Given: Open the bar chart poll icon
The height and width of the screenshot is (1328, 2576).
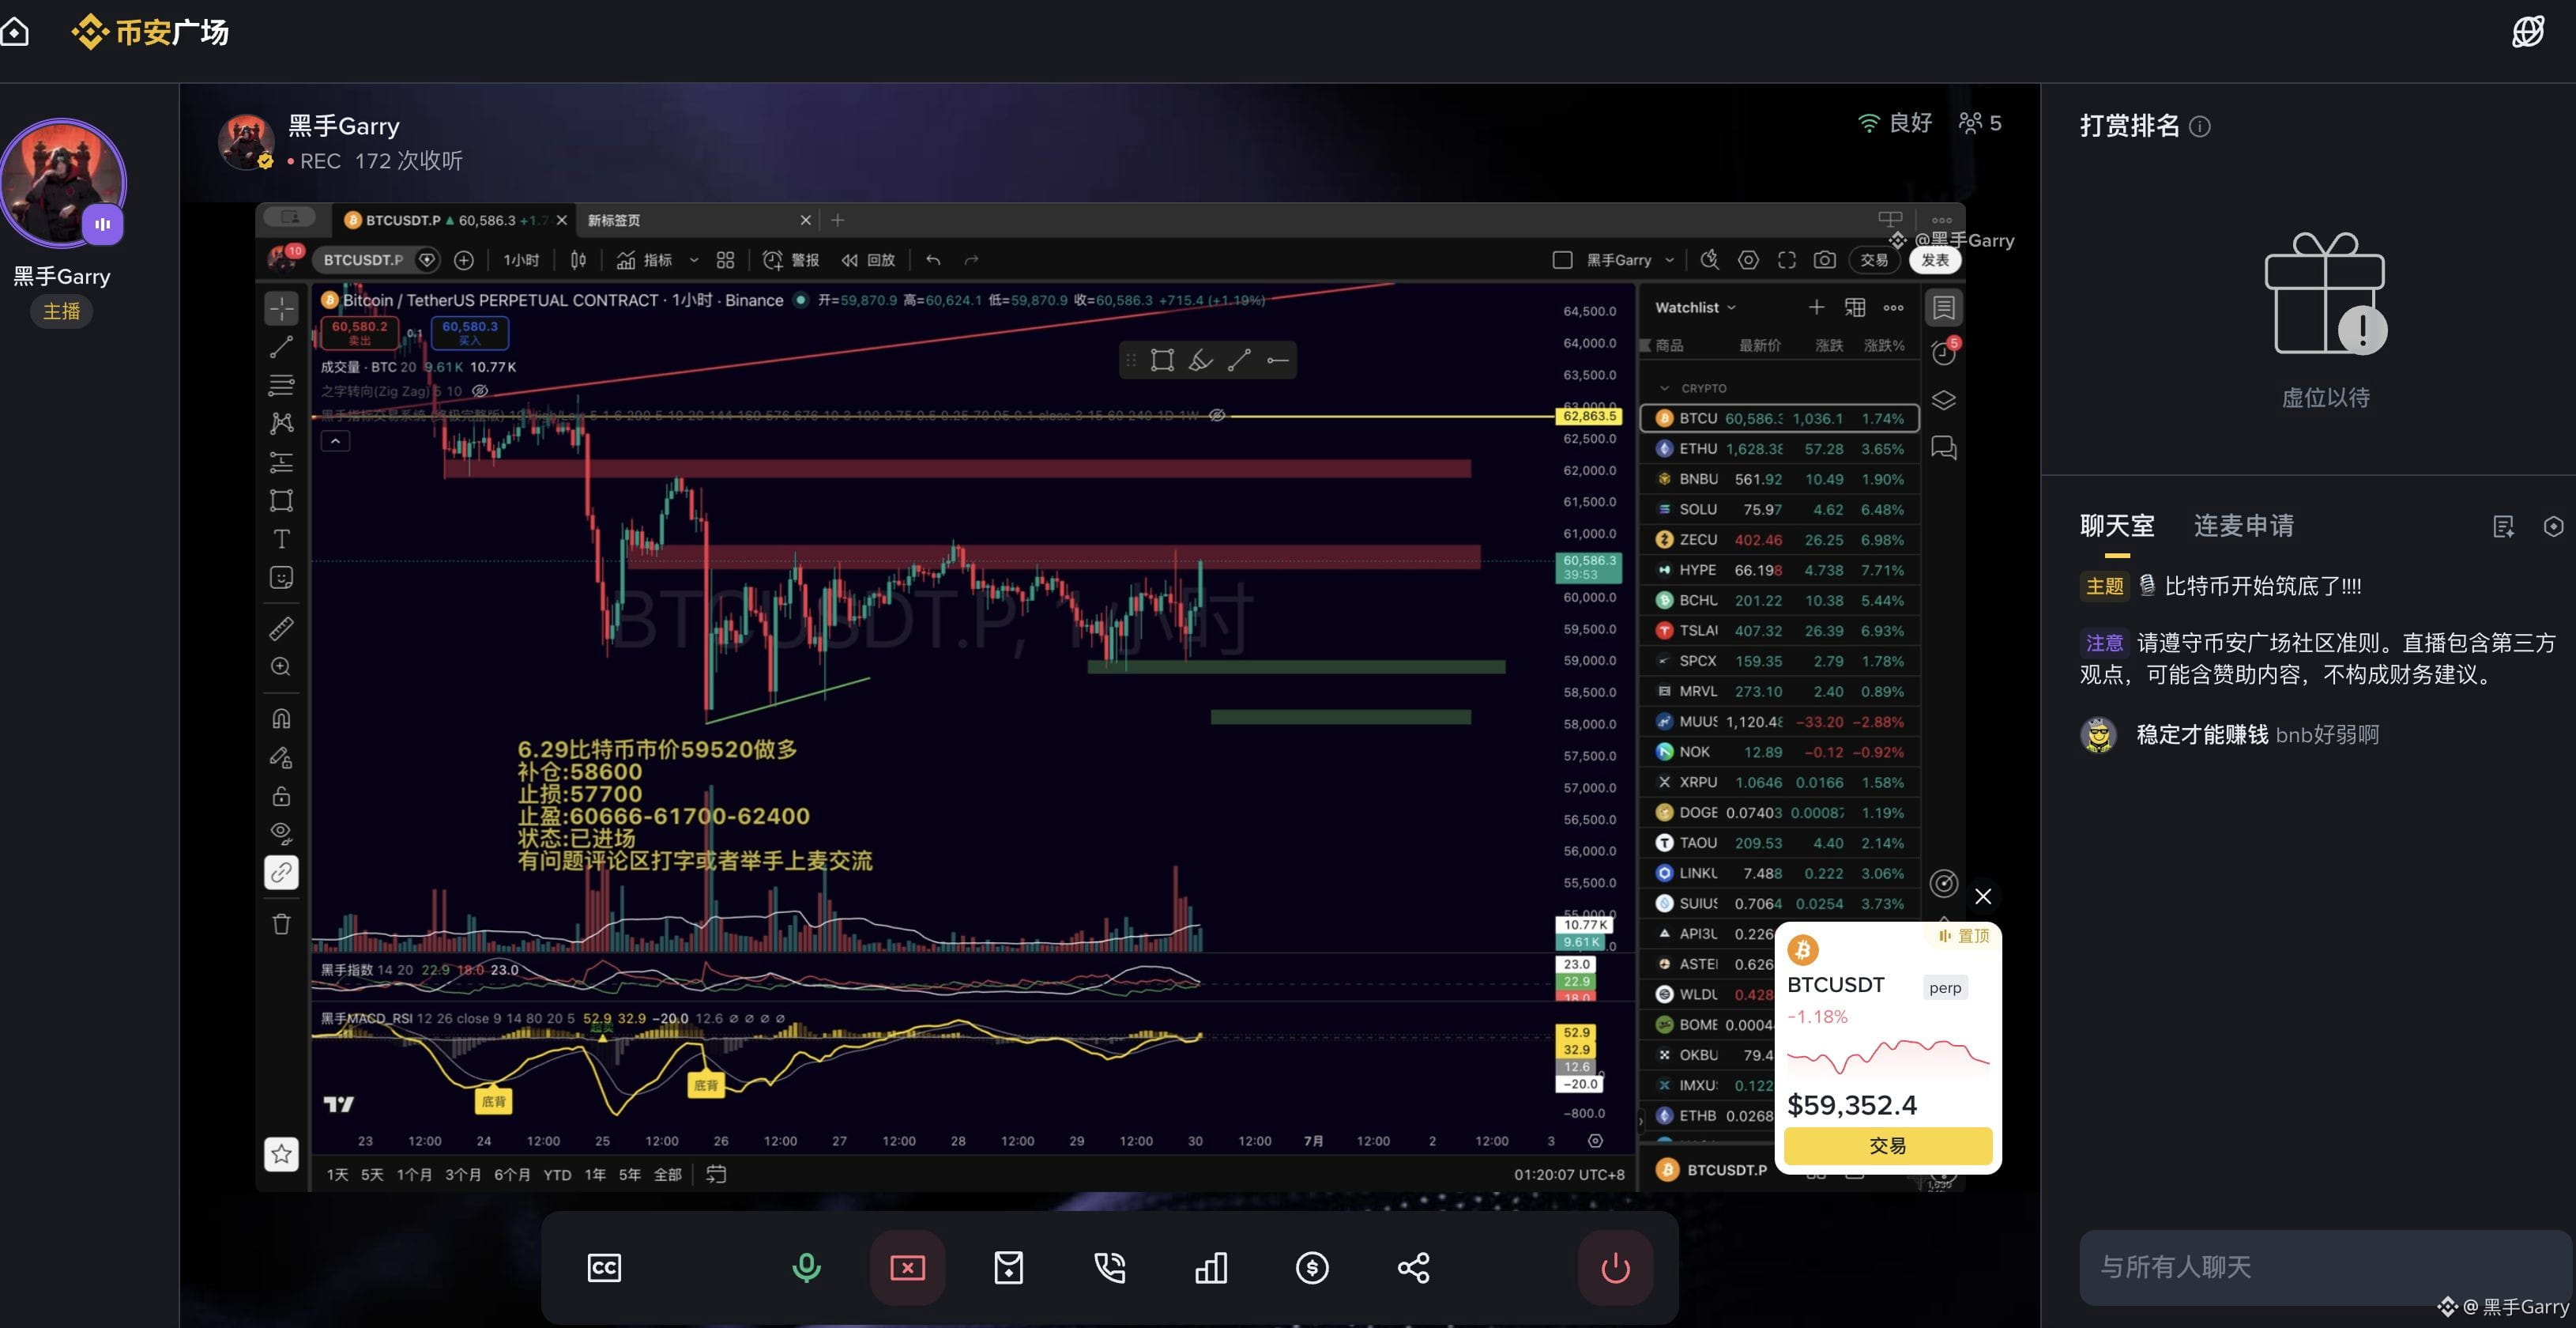Looking at the screenshot, I should [1211, 1268].
